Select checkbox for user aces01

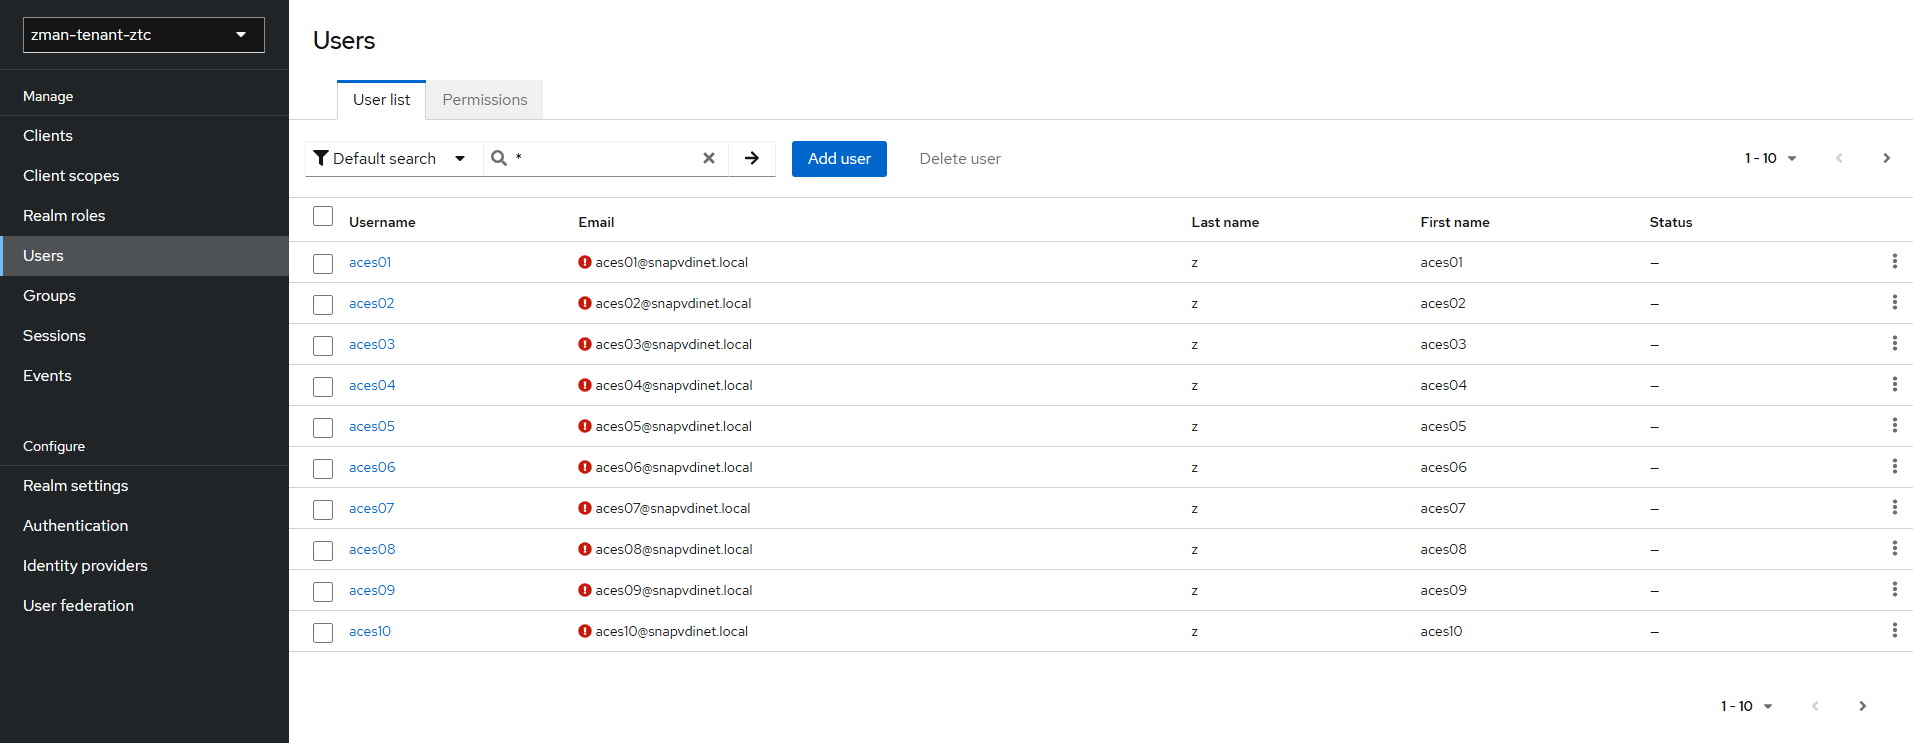[323, 264]
